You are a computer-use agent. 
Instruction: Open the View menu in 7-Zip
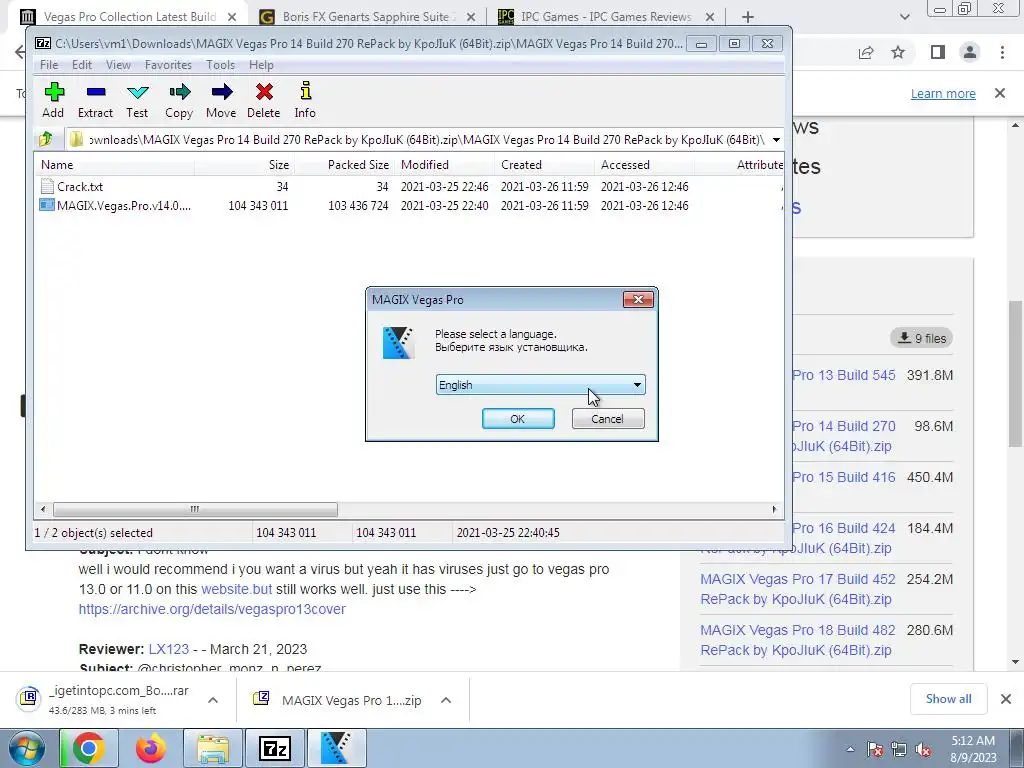tap(118, 65)
